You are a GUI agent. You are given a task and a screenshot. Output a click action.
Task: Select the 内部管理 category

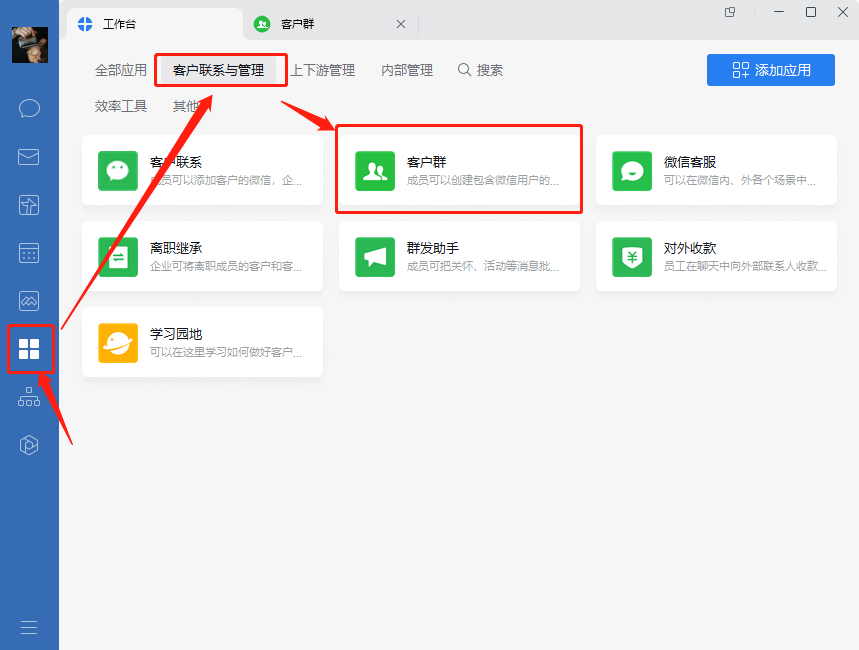(406, 70)
